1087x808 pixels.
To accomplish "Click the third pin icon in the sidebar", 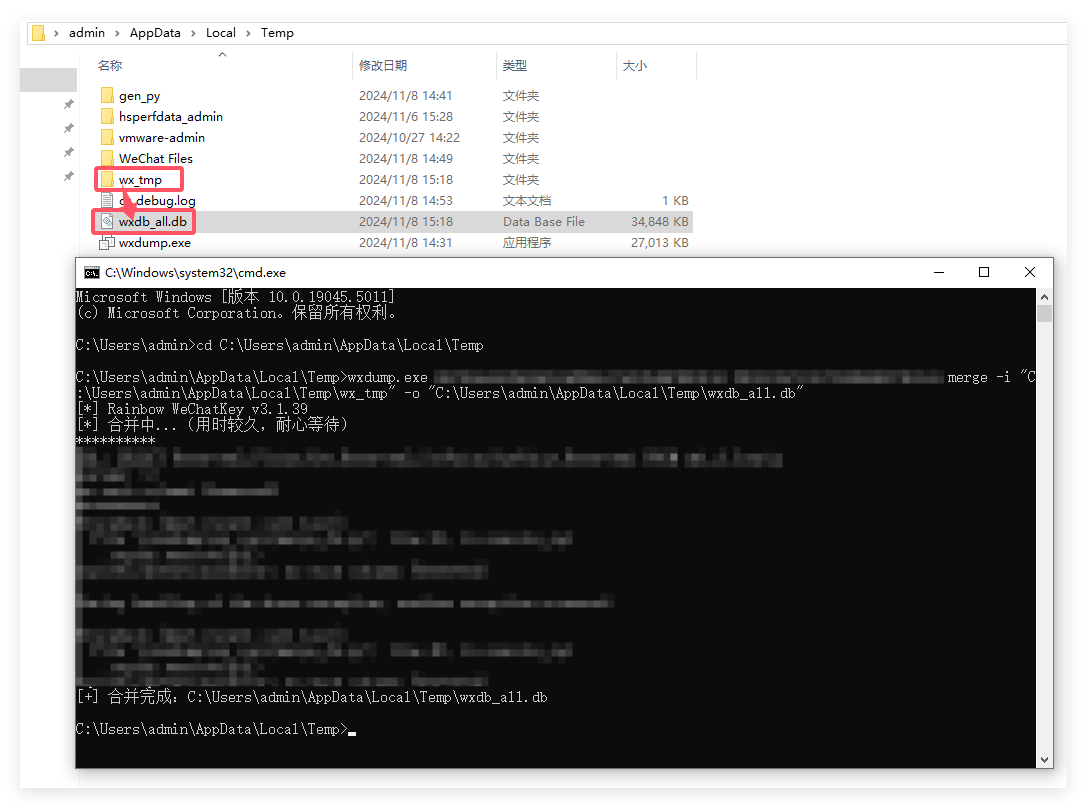I will coord(69,152).
